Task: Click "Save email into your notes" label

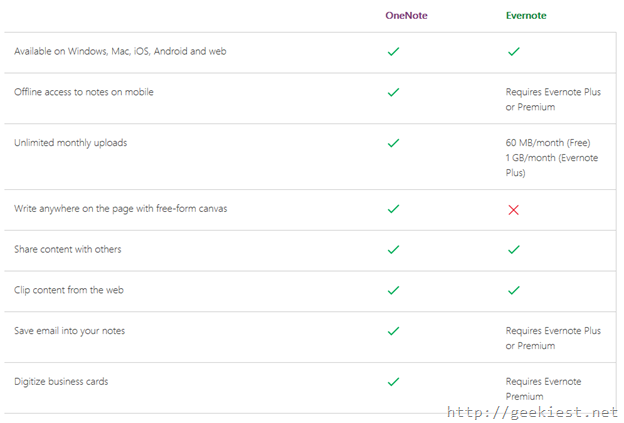Action: tap(69, 330)
